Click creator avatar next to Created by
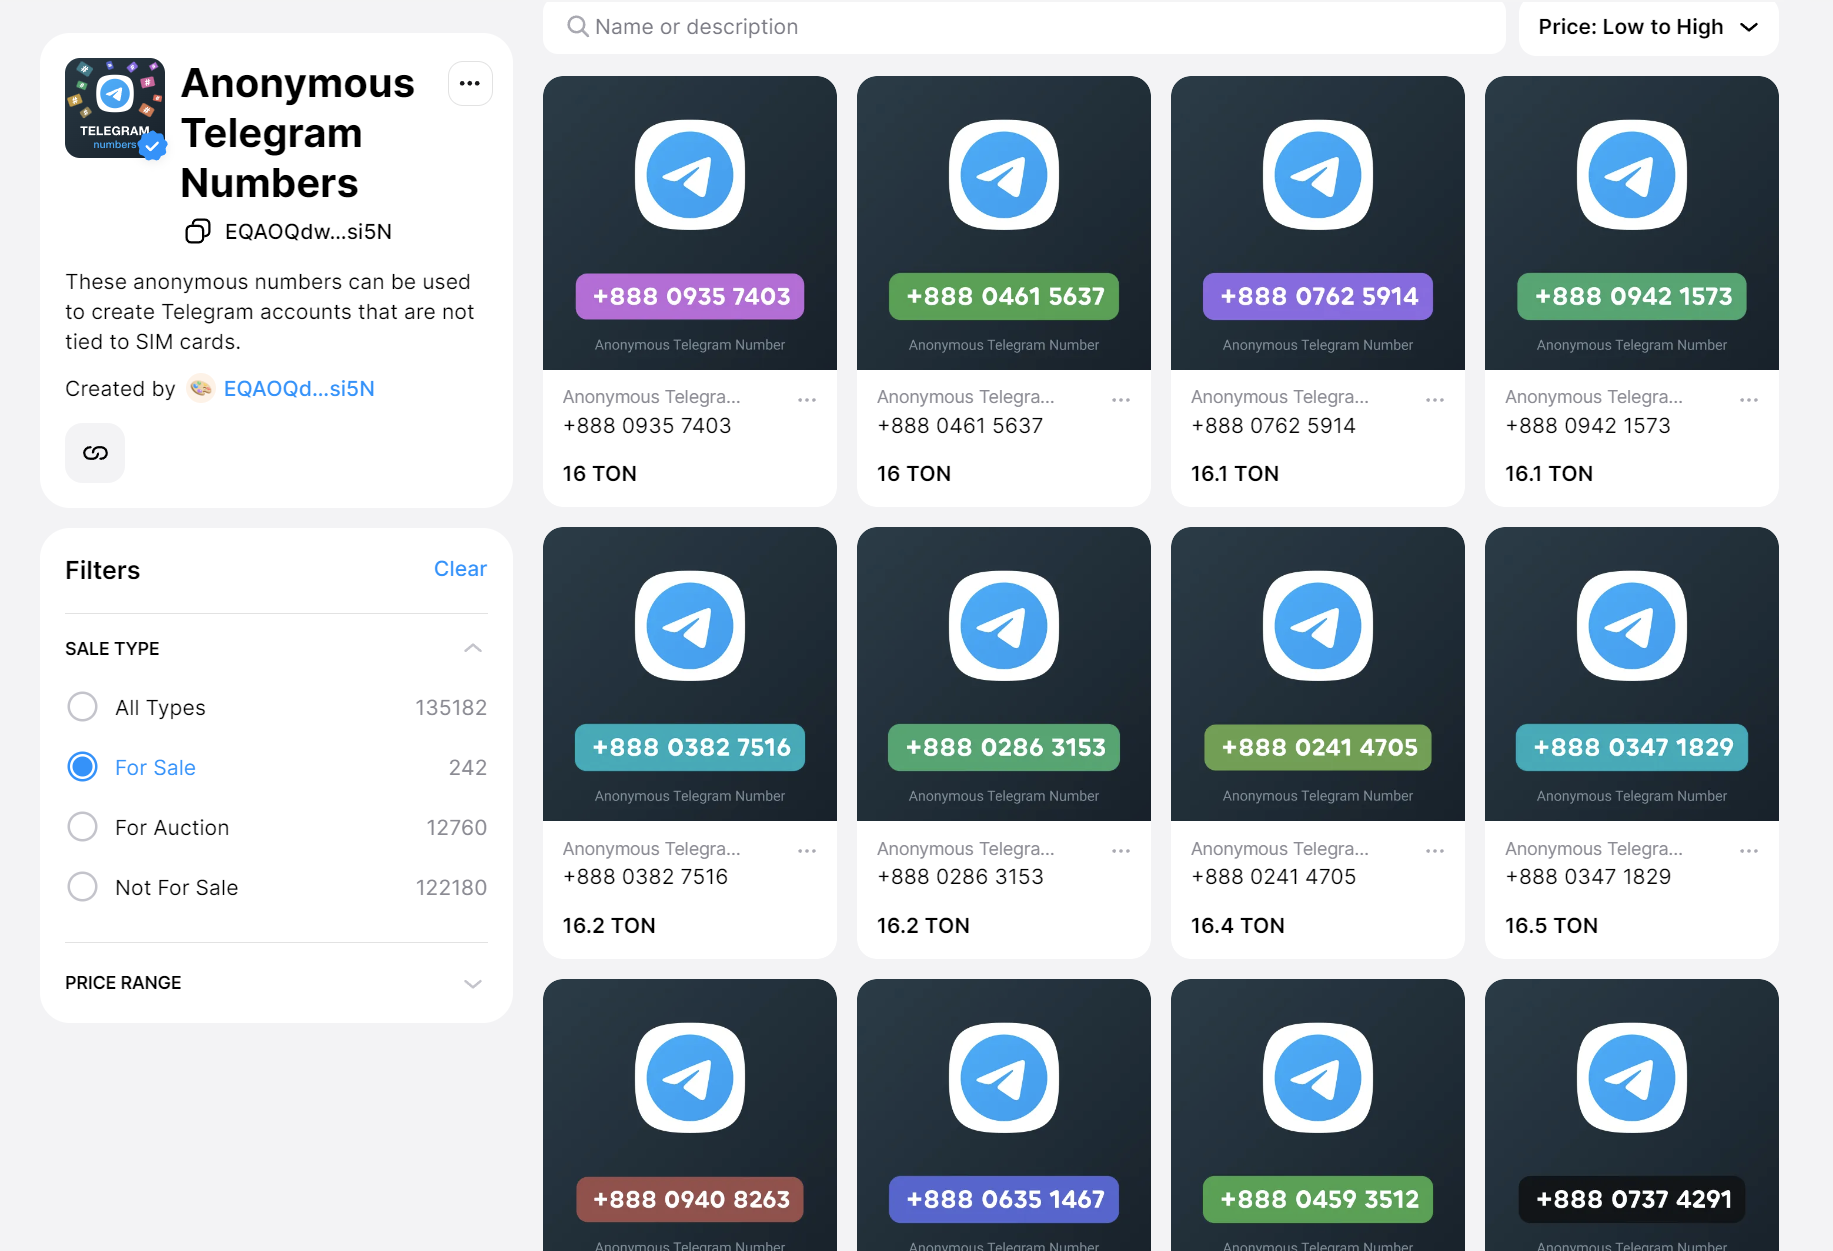 pyautogui.click(x=201, y=388)
